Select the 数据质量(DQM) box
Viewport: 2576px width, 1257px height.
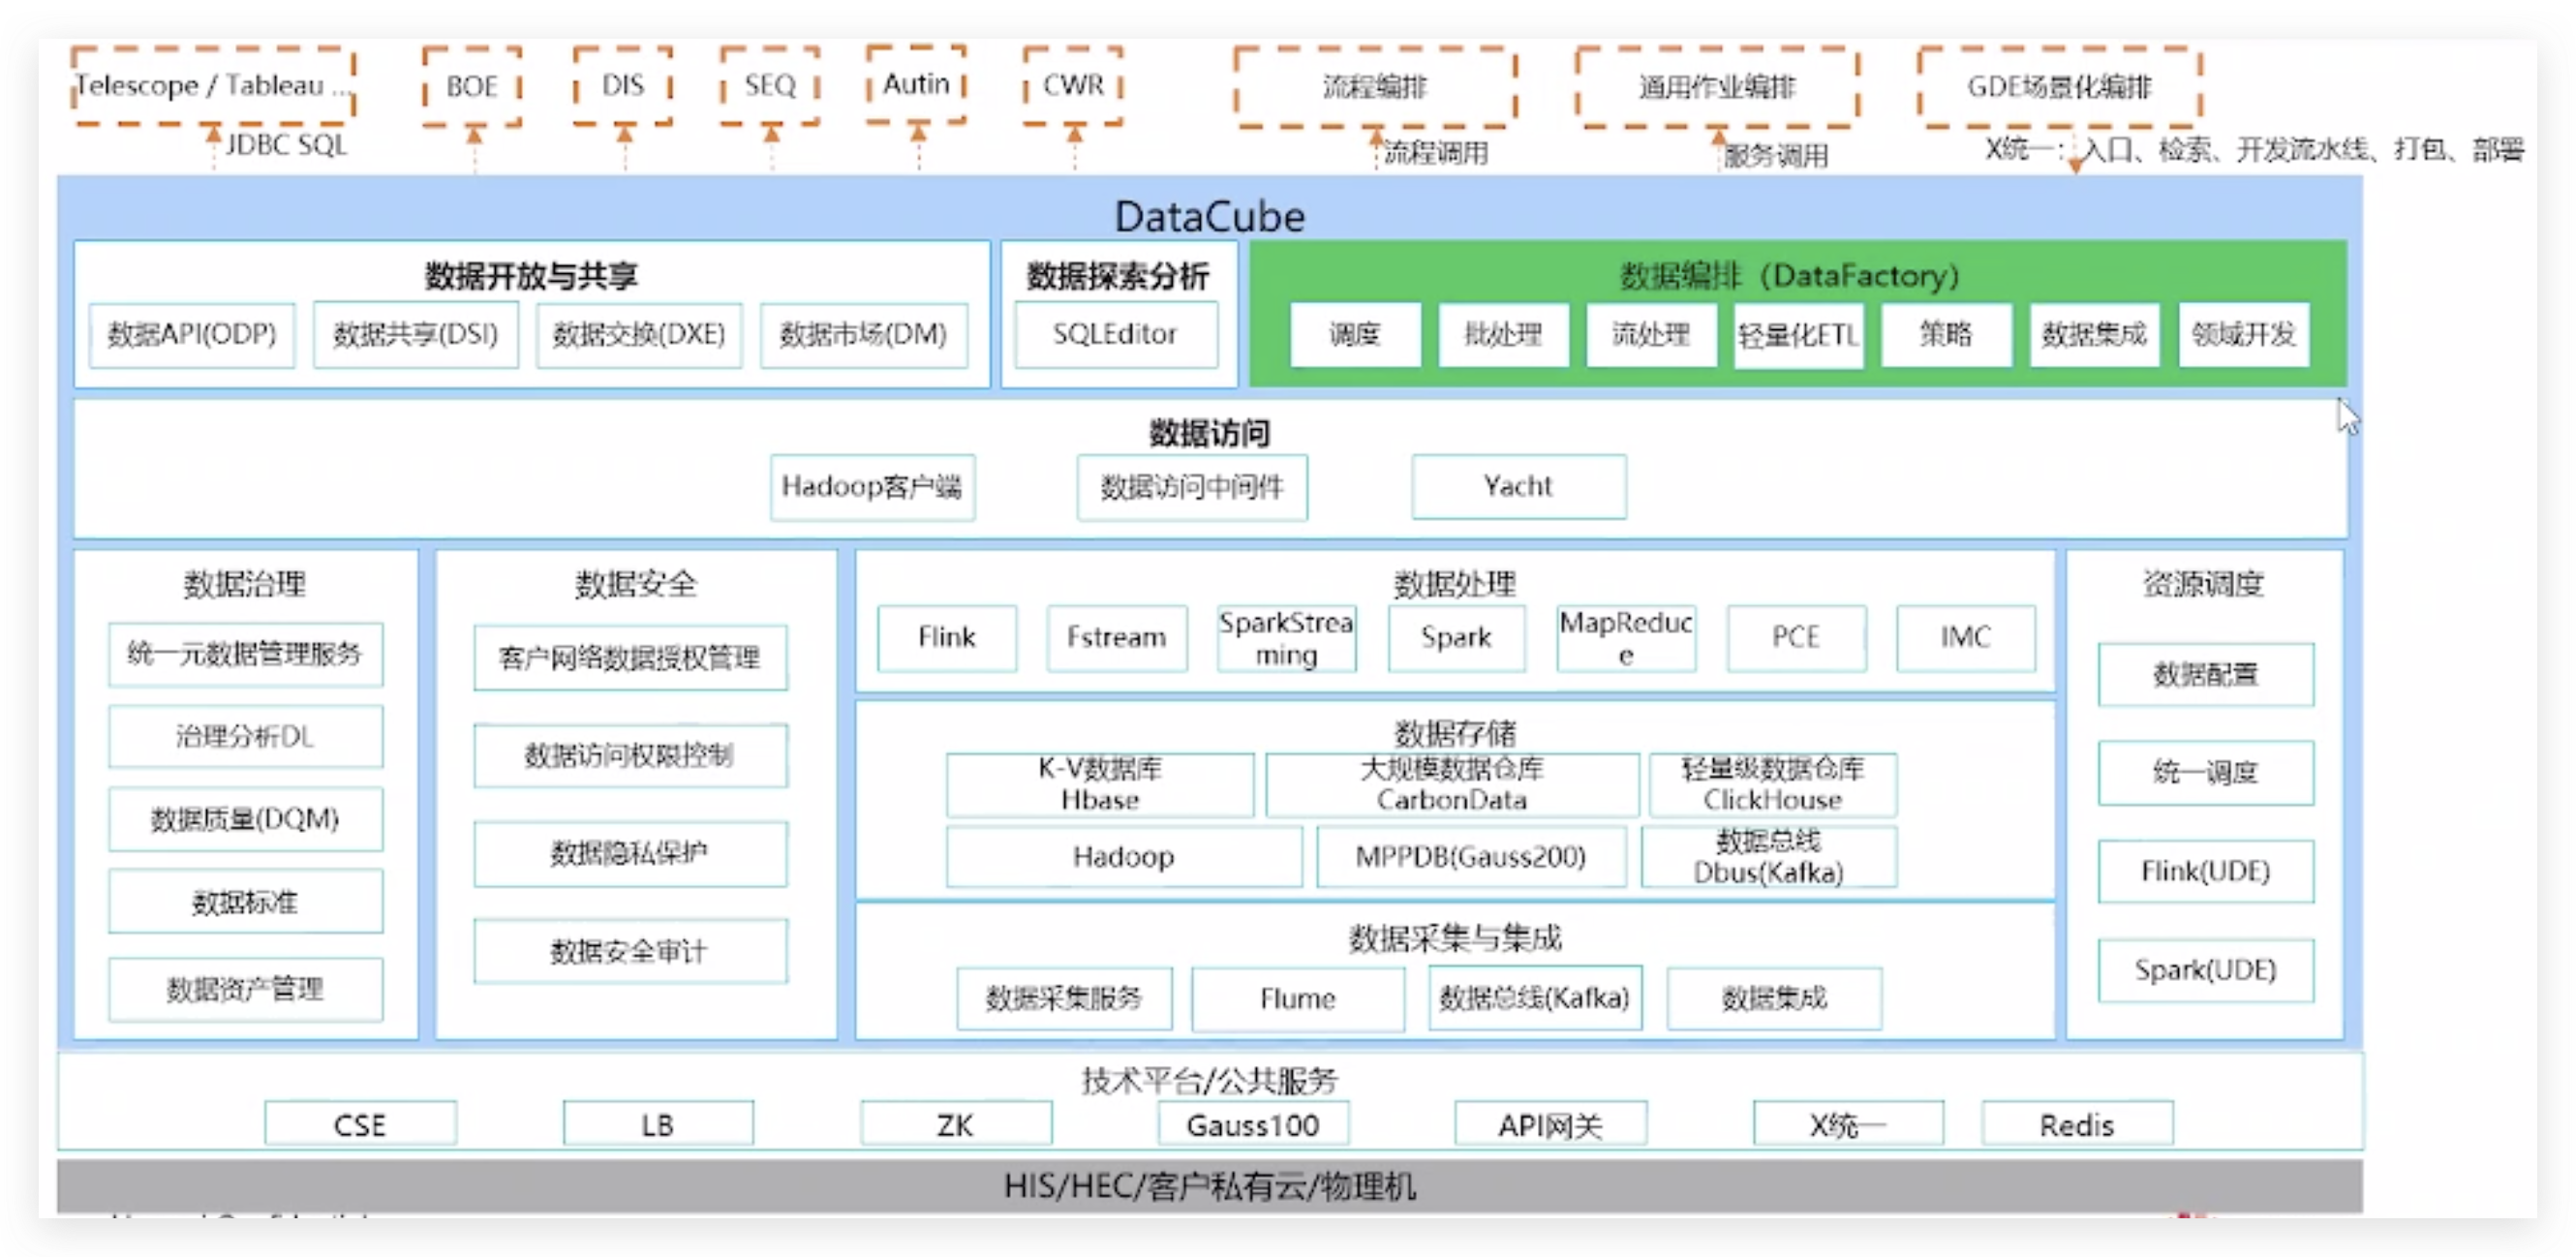(245, 819)
